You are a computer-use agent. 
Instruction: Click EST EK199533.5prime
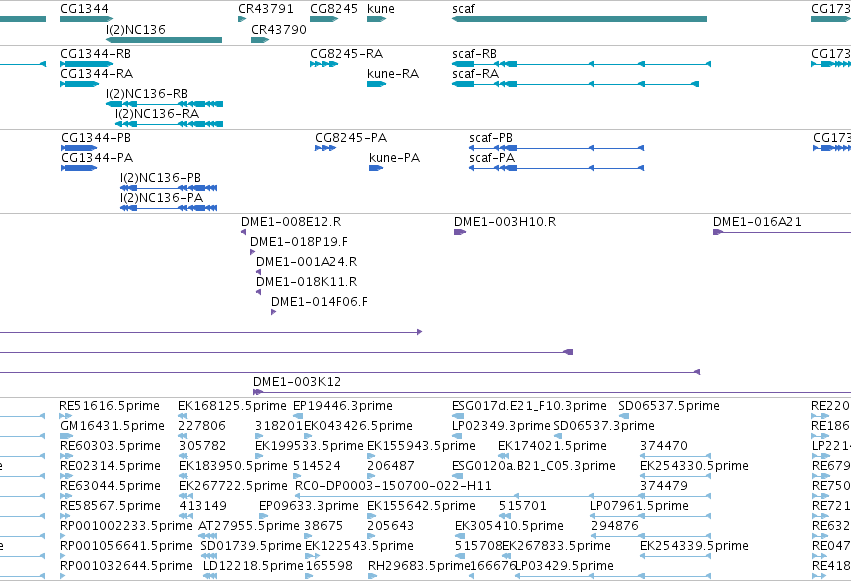[260, 456]
